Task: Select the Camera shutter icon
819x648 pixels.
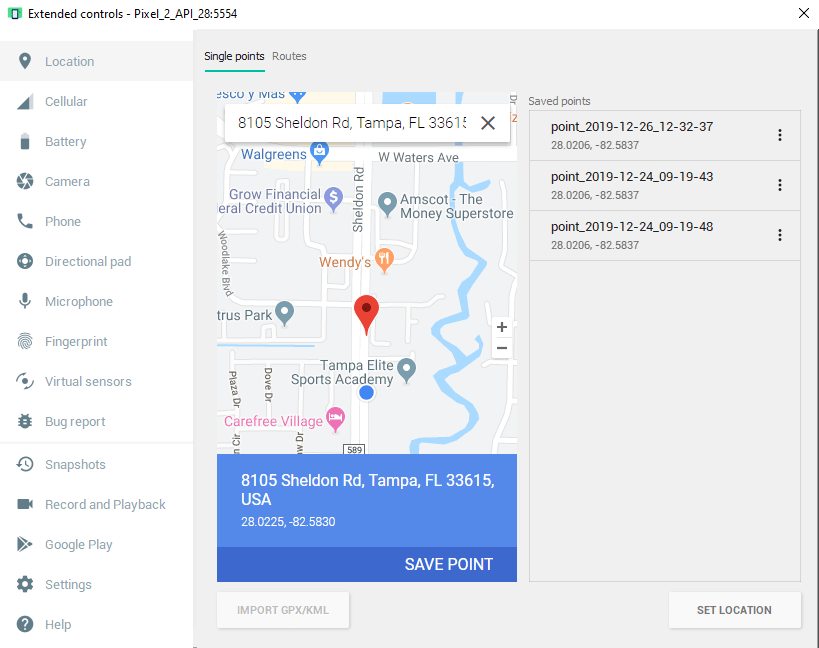Action: coord(25,181)
